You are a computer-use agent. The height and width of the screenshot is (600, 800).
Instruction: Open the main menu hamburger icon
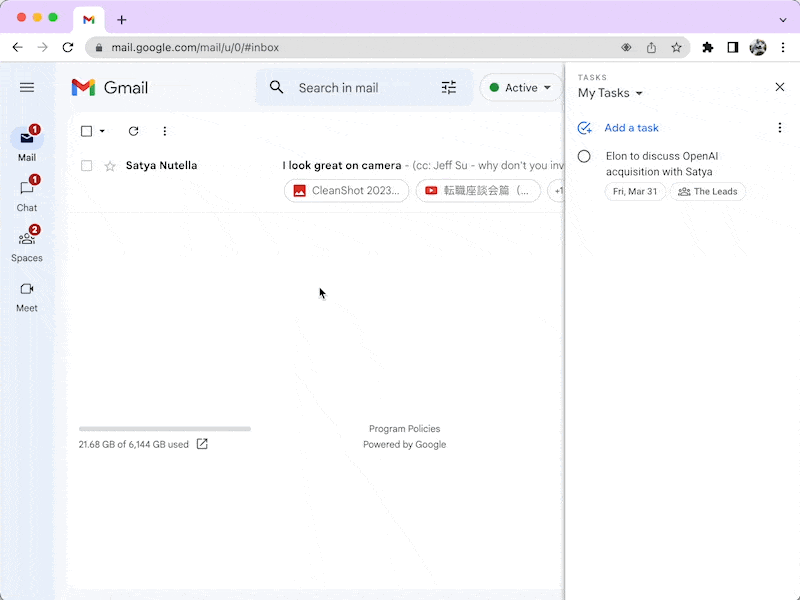(x=27, y=88)
